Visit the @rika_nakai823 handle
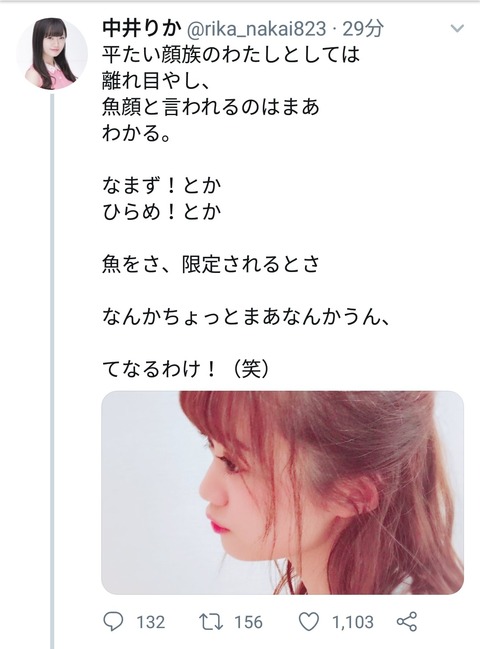The image size is (480, 649). coord(257,29)
